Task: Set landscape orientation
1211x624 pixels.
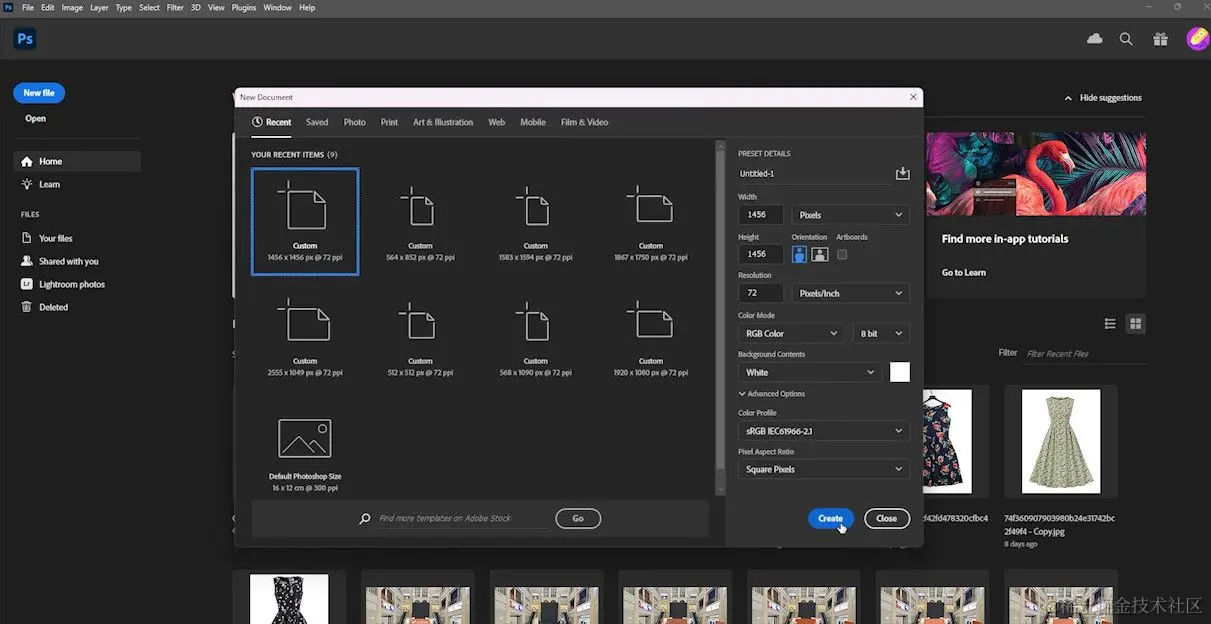Action: pyautogui.click(x=820, y=254)
